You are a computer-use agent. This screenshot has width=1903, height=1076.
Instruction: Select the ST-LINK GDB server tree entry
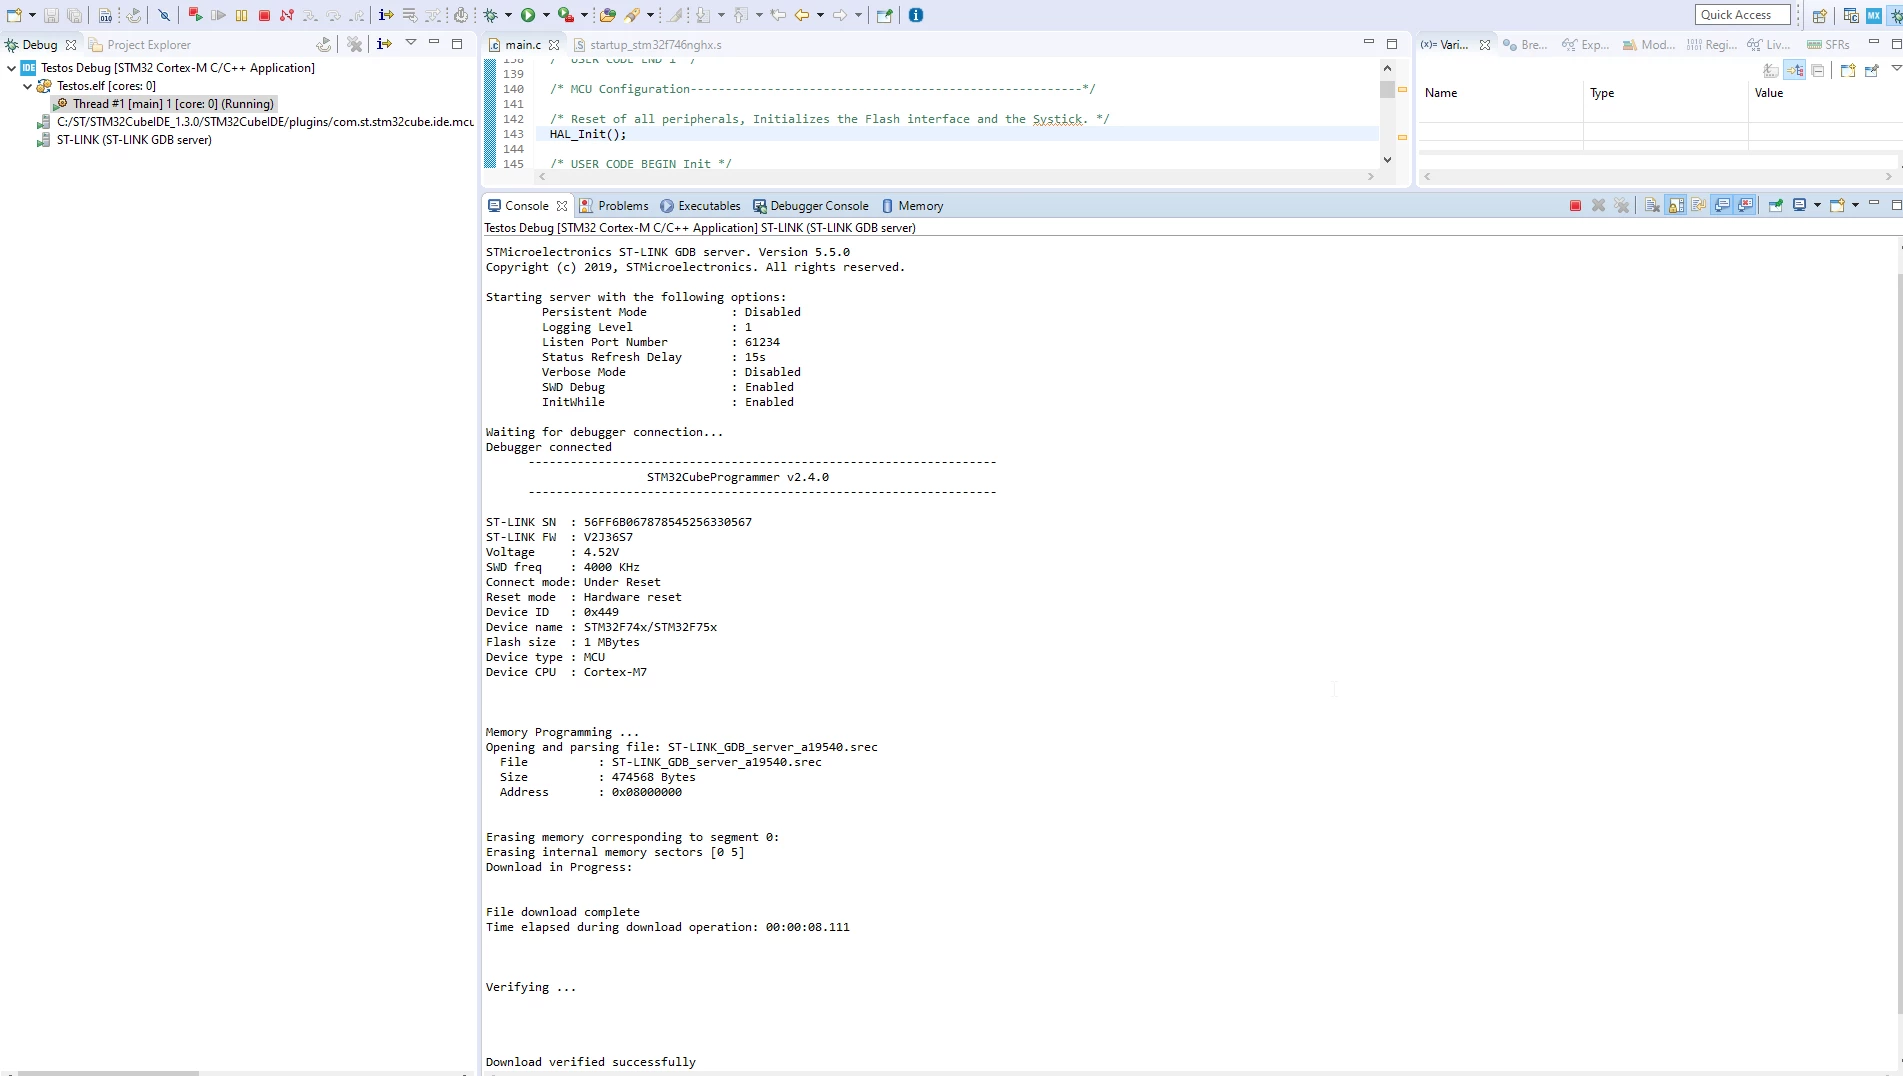coord(125,140)
